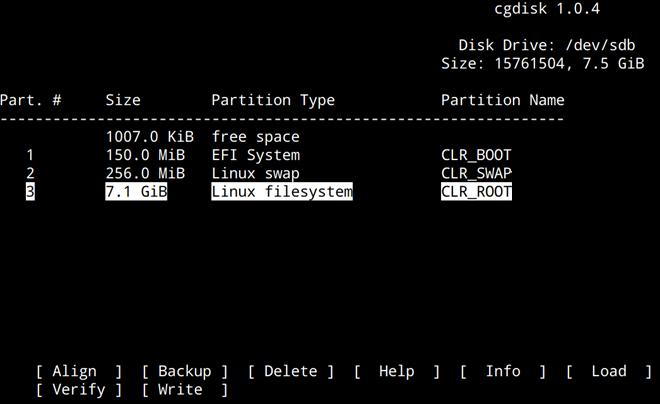Click the Partition Type column header
This screenshot has height=404, width=660.
273,100
